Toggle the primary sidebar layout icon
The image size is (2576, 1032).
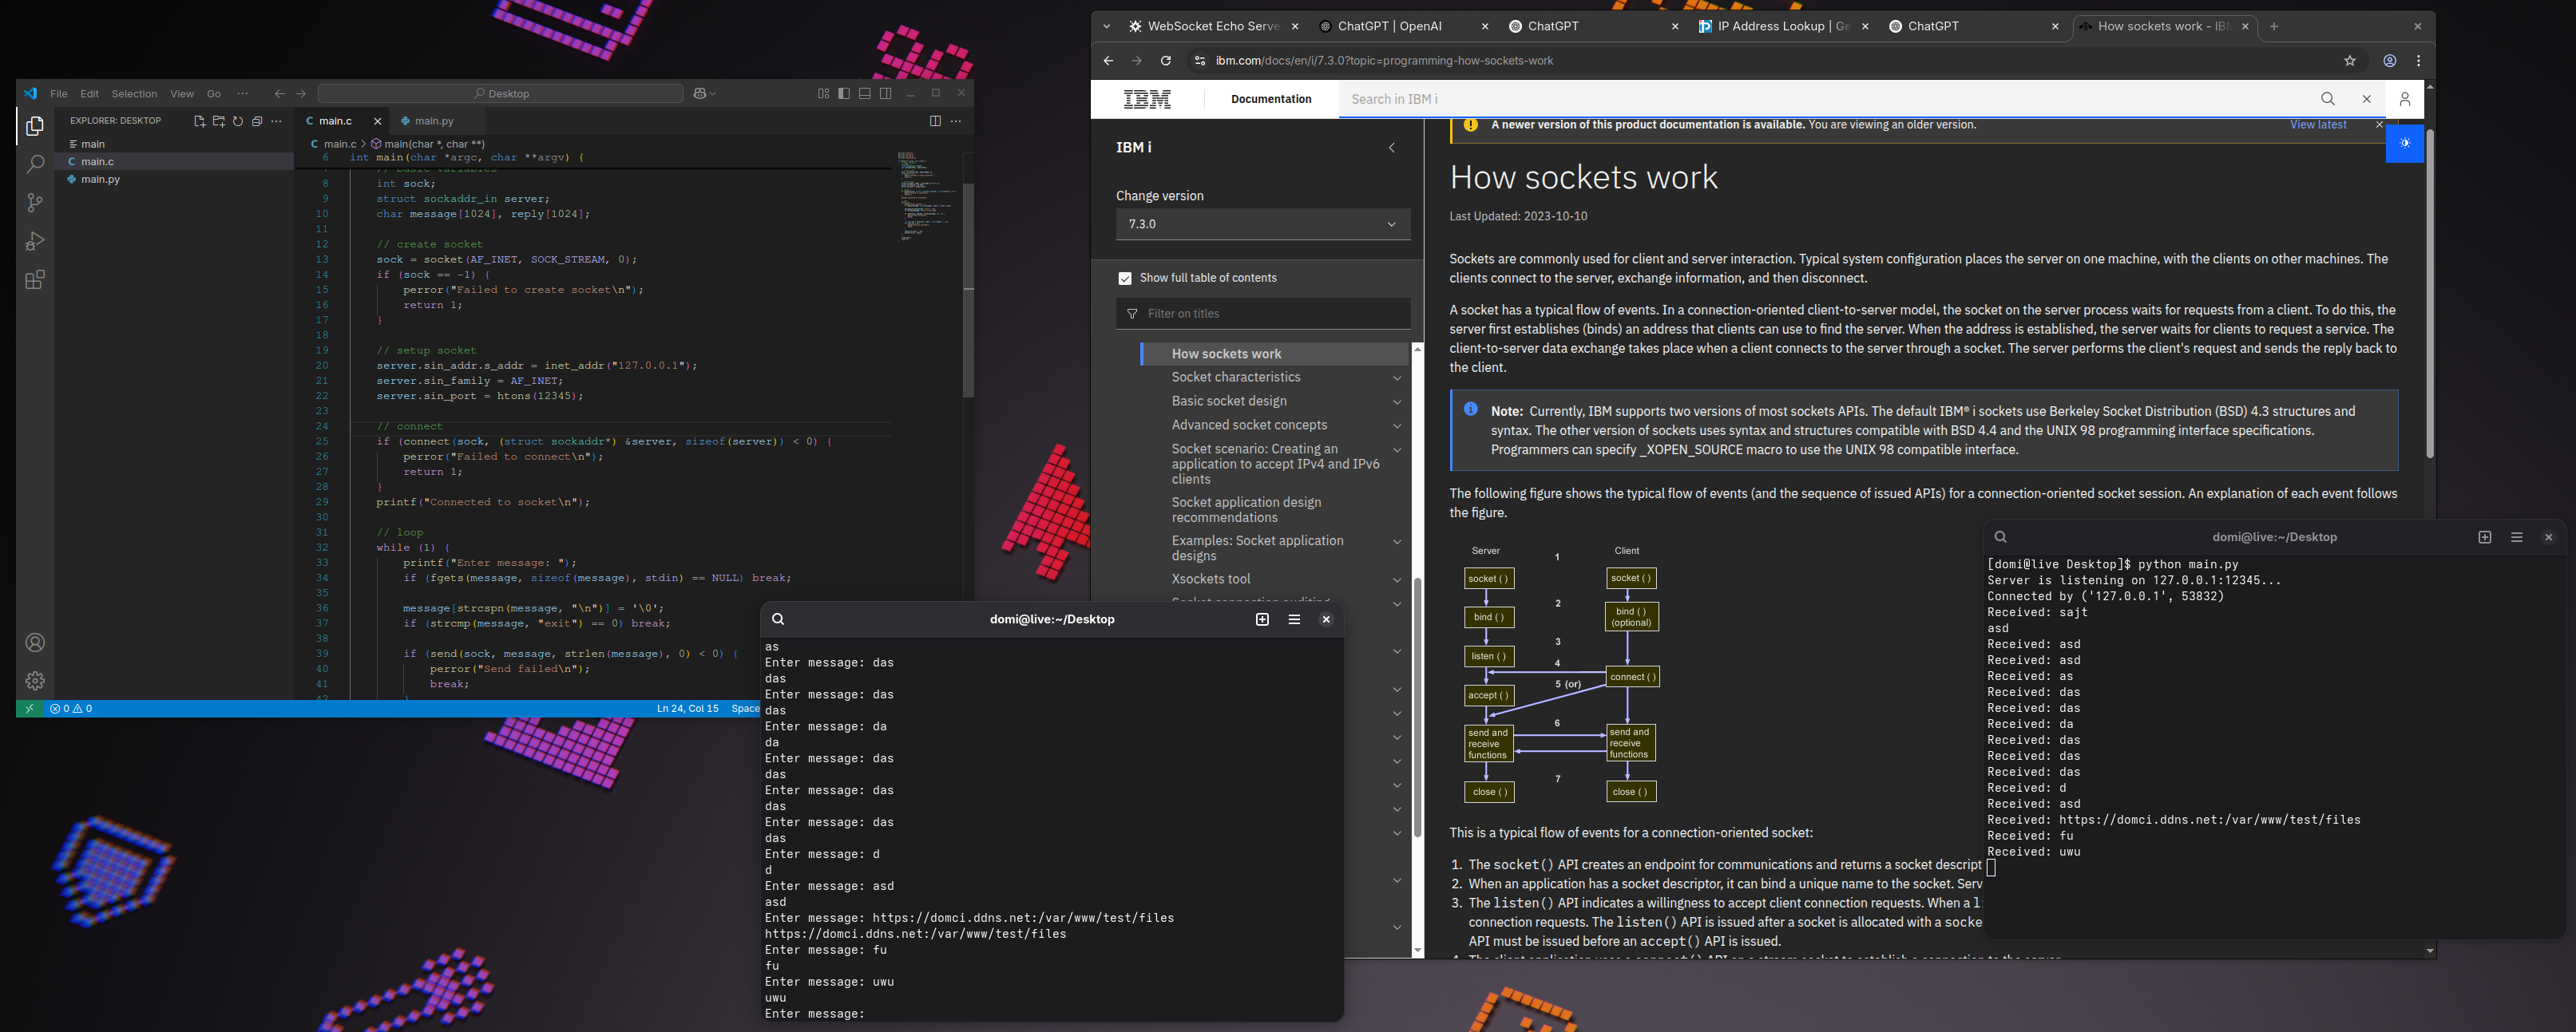[844, 93]
